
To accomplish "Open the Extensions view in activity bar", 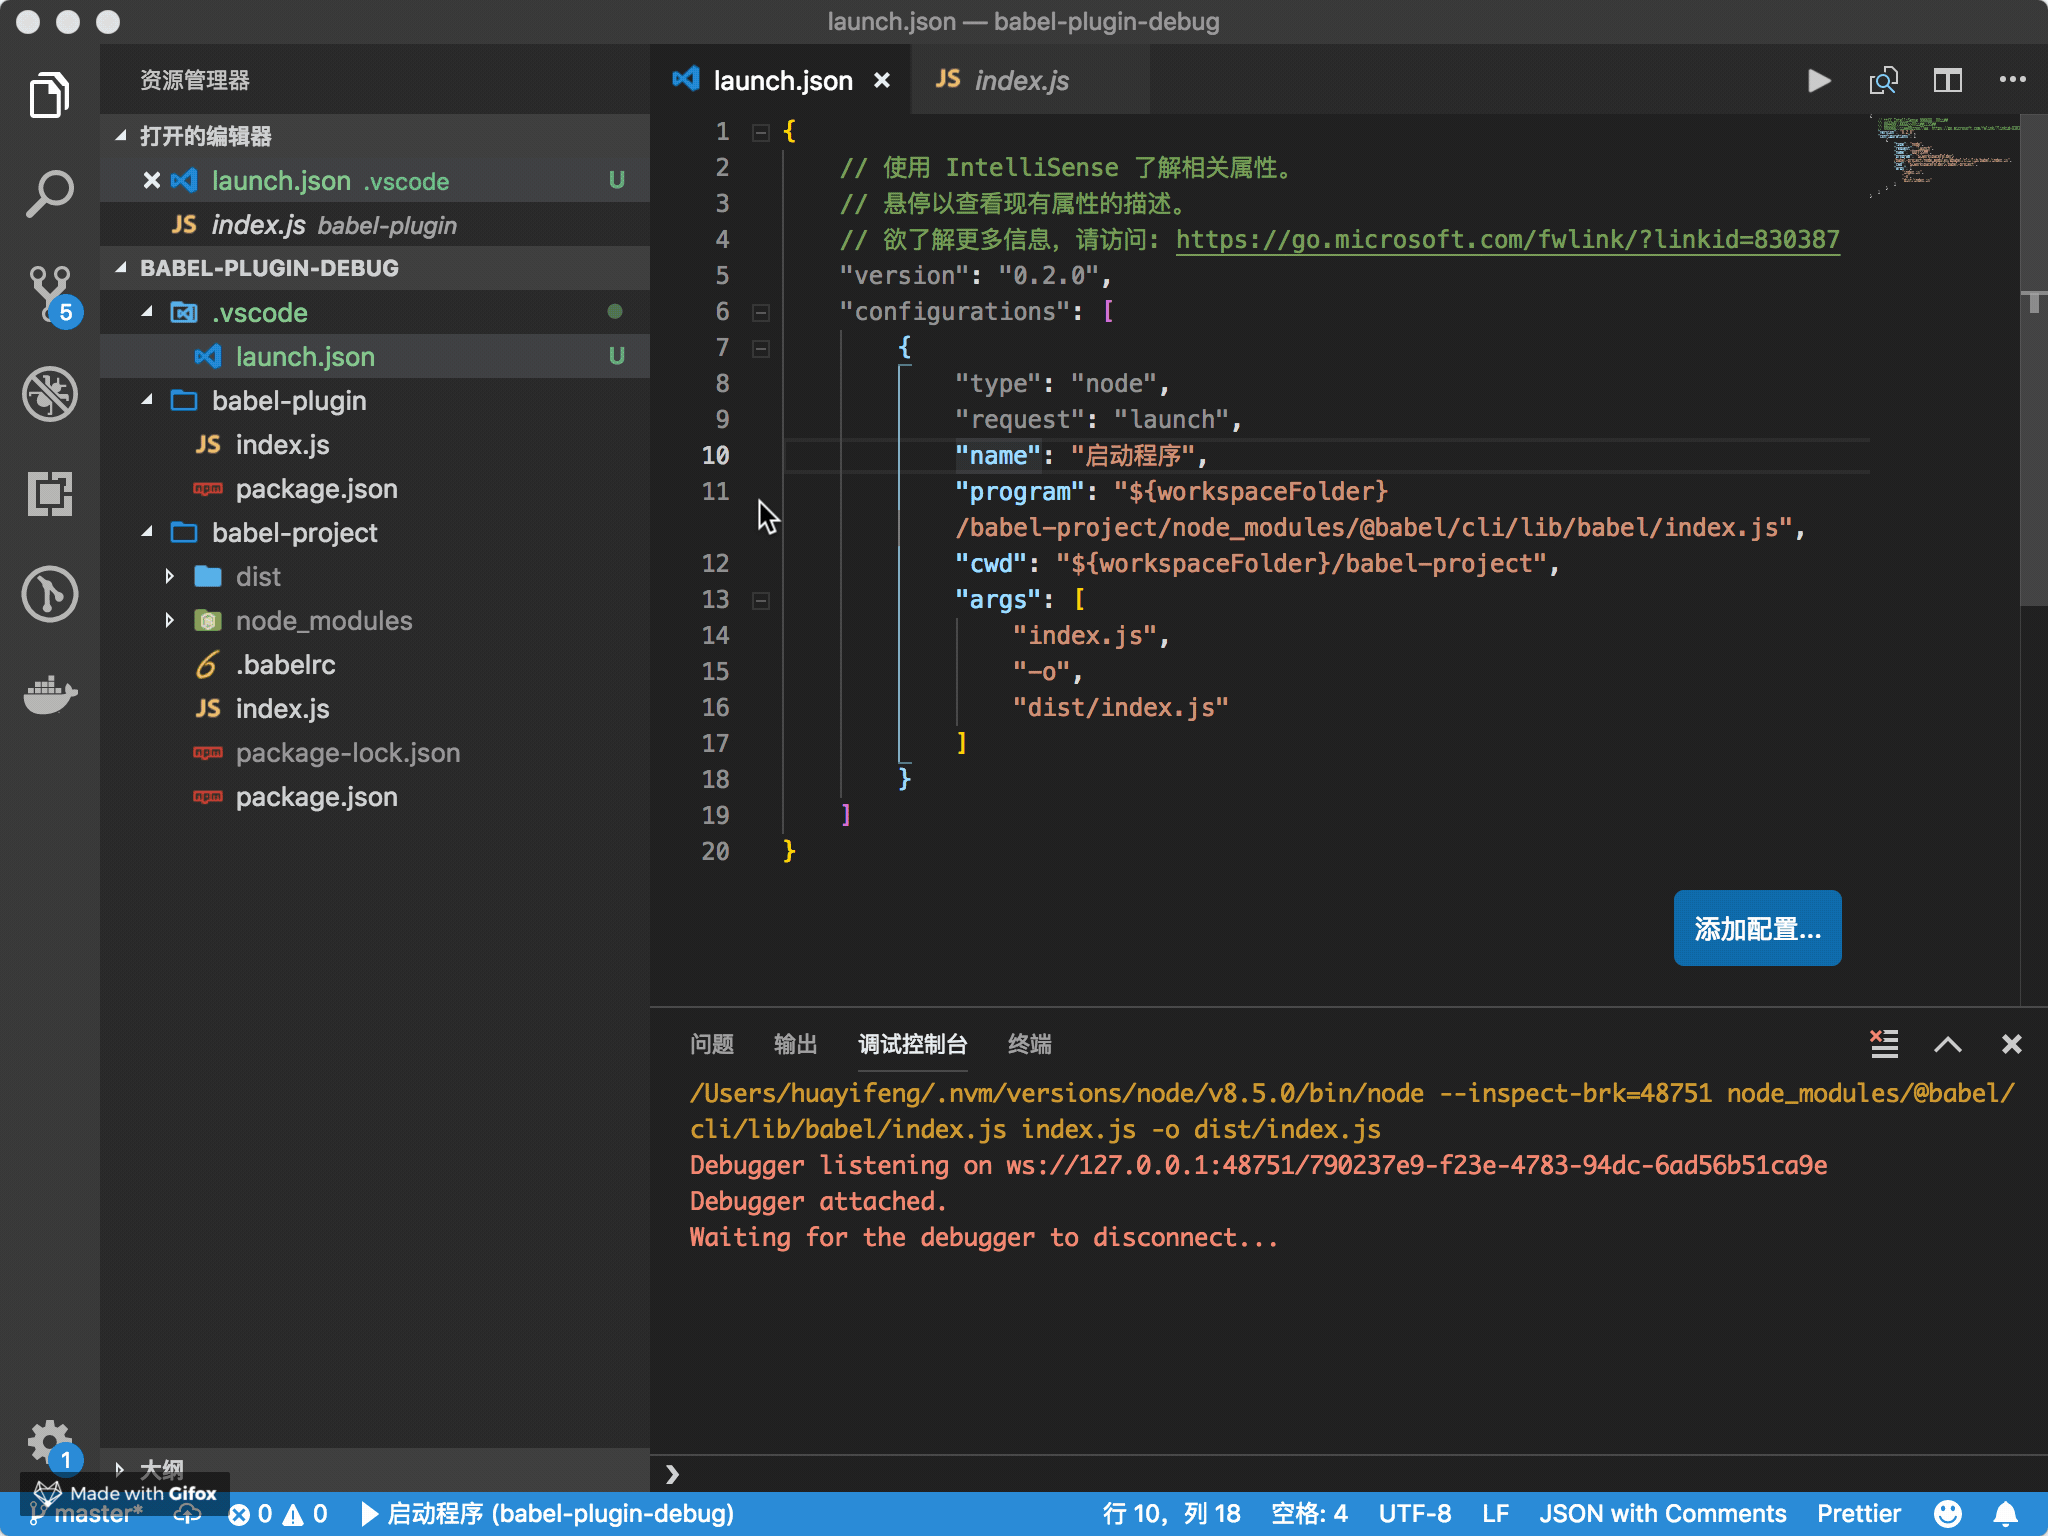I will tap(49, 494).
